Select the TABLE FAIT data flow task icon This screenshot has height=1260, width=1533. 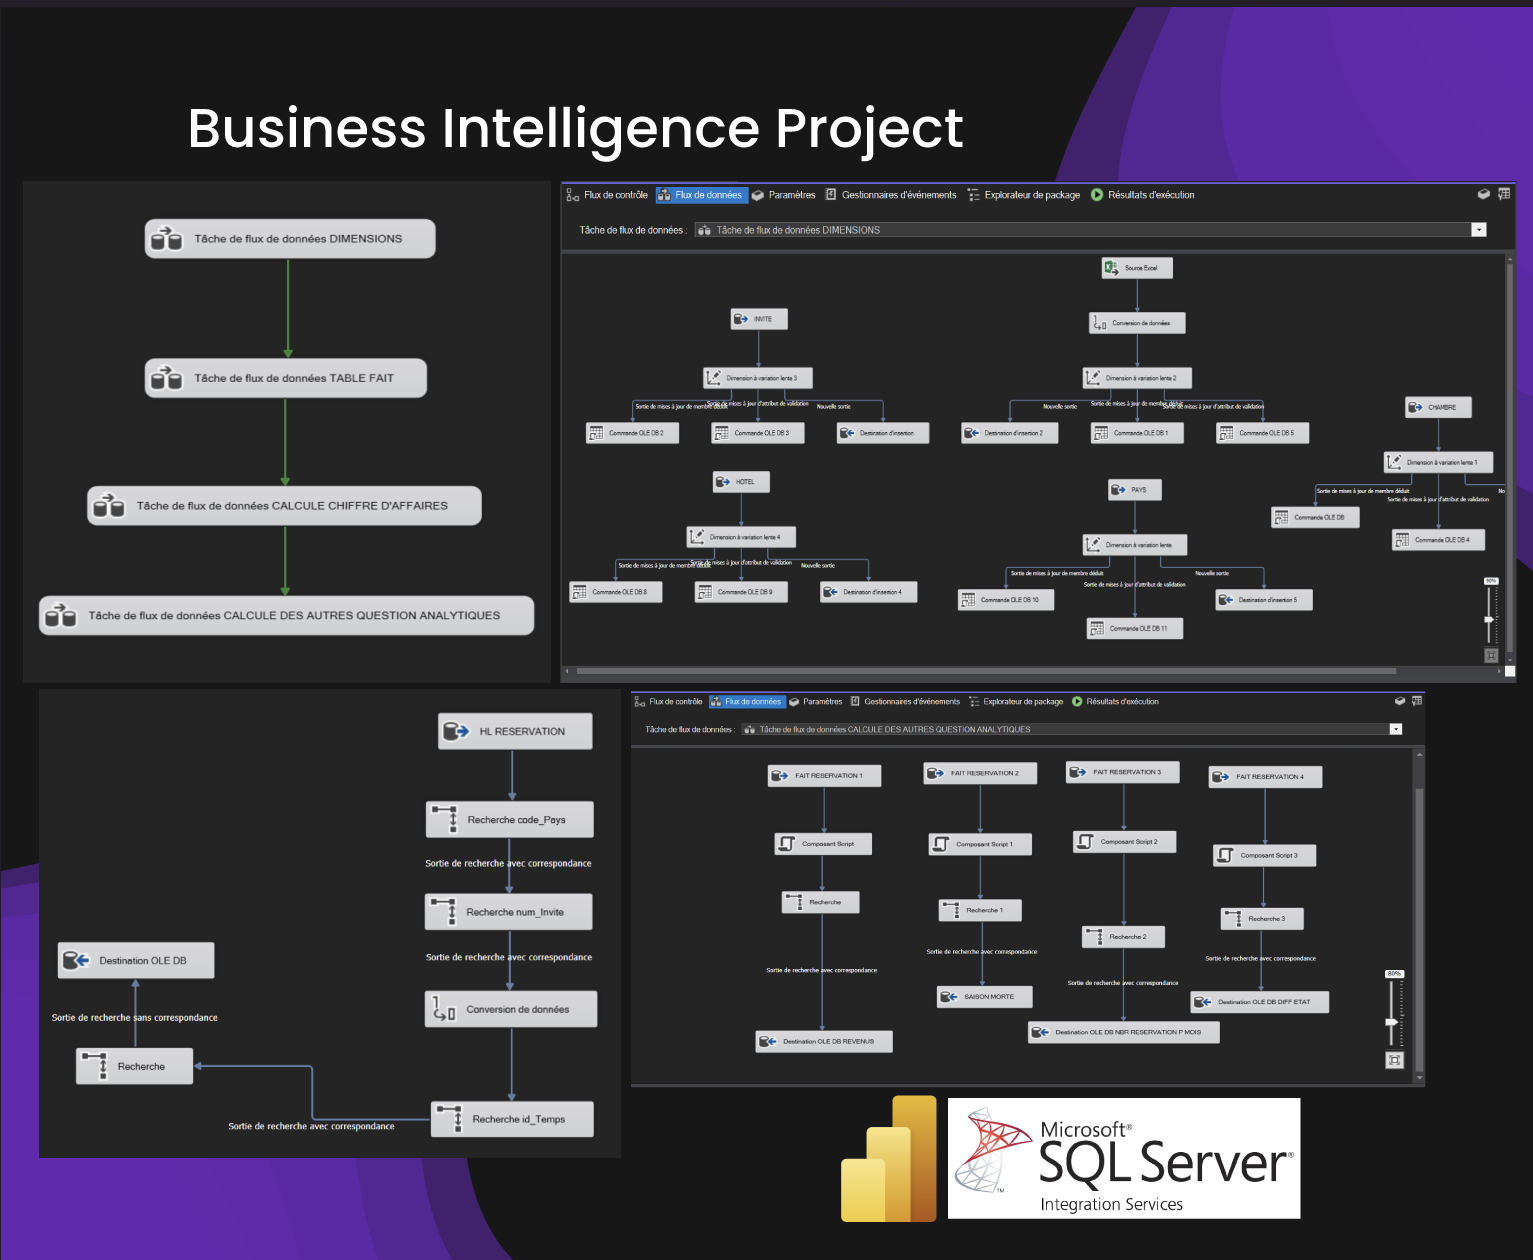pos(166,378)
